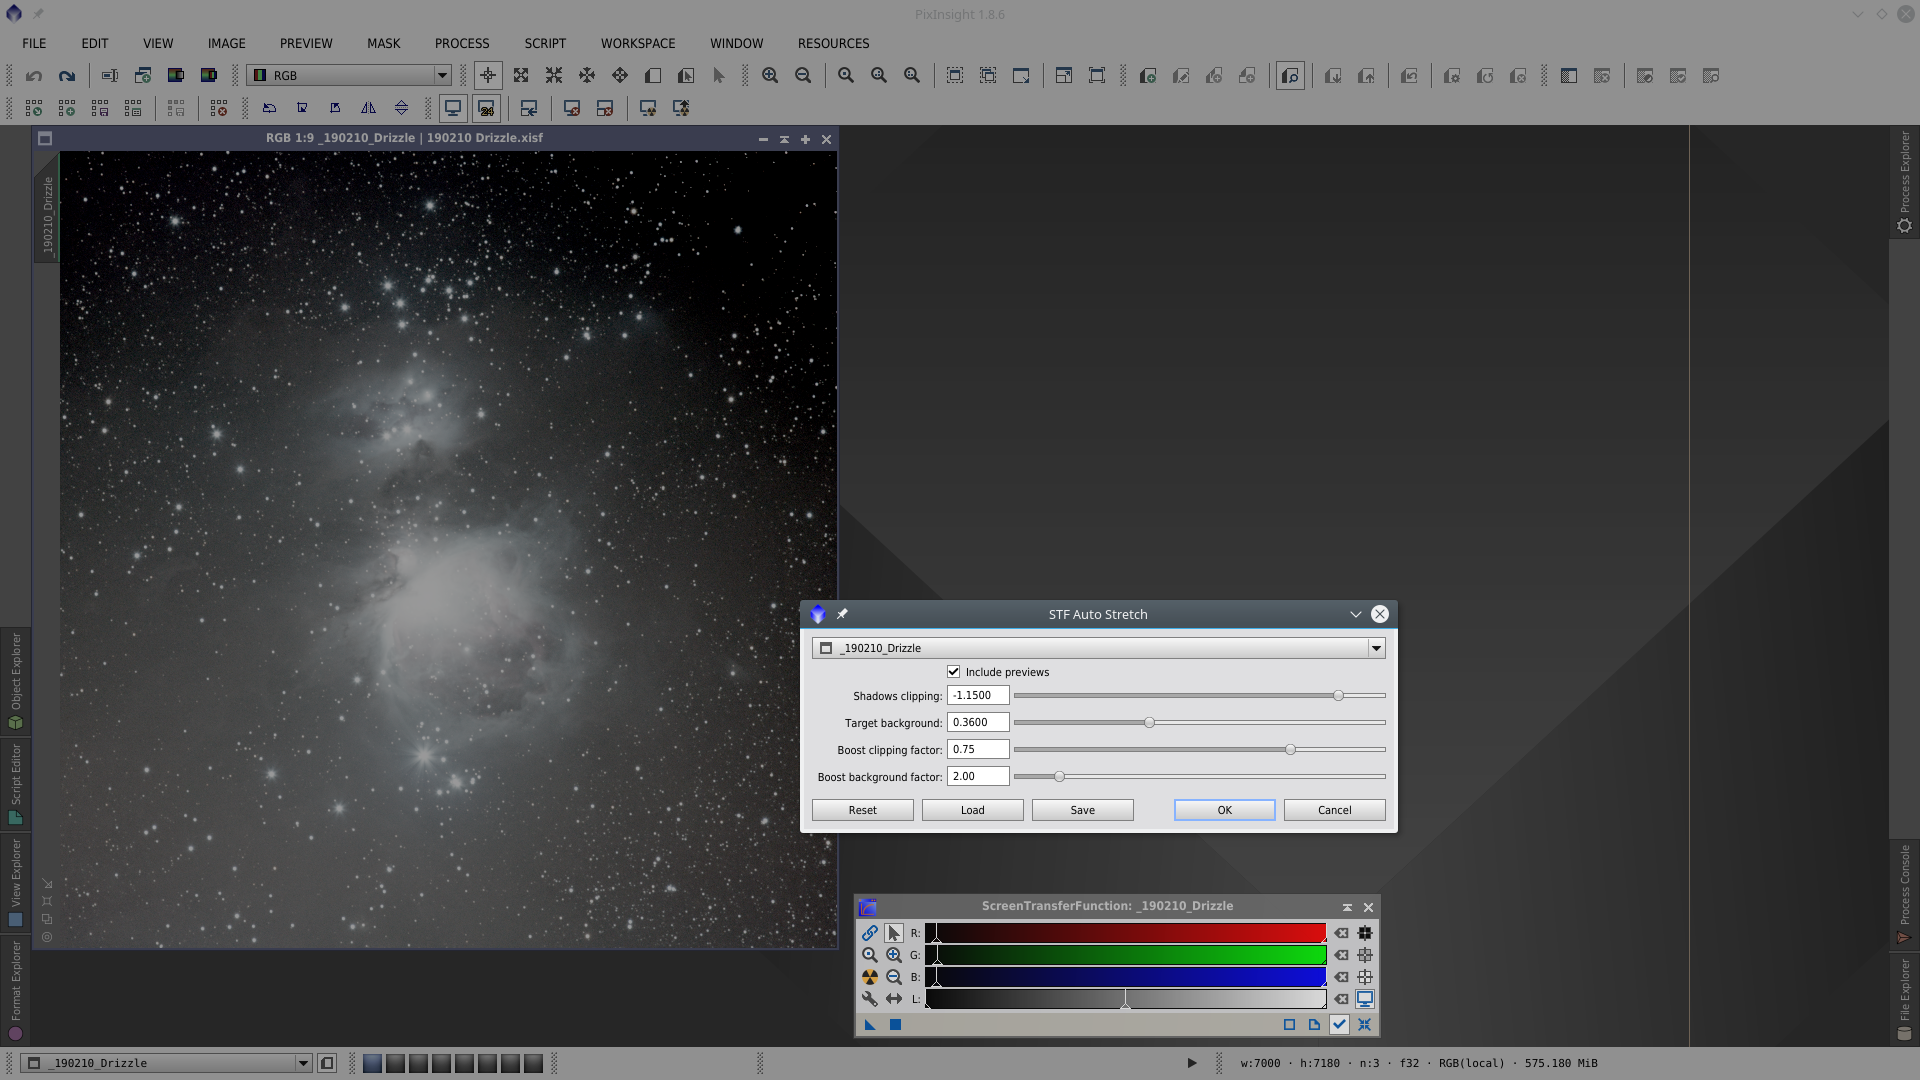Open the bottom view selector dropdown
Image resolution: width=1920 pixels, height=1080 pixels.
[302, 1063]
